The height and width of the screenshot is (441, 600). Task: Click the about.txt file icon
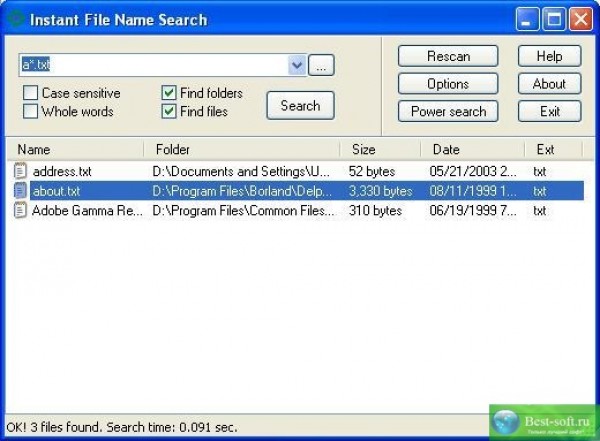20,191
